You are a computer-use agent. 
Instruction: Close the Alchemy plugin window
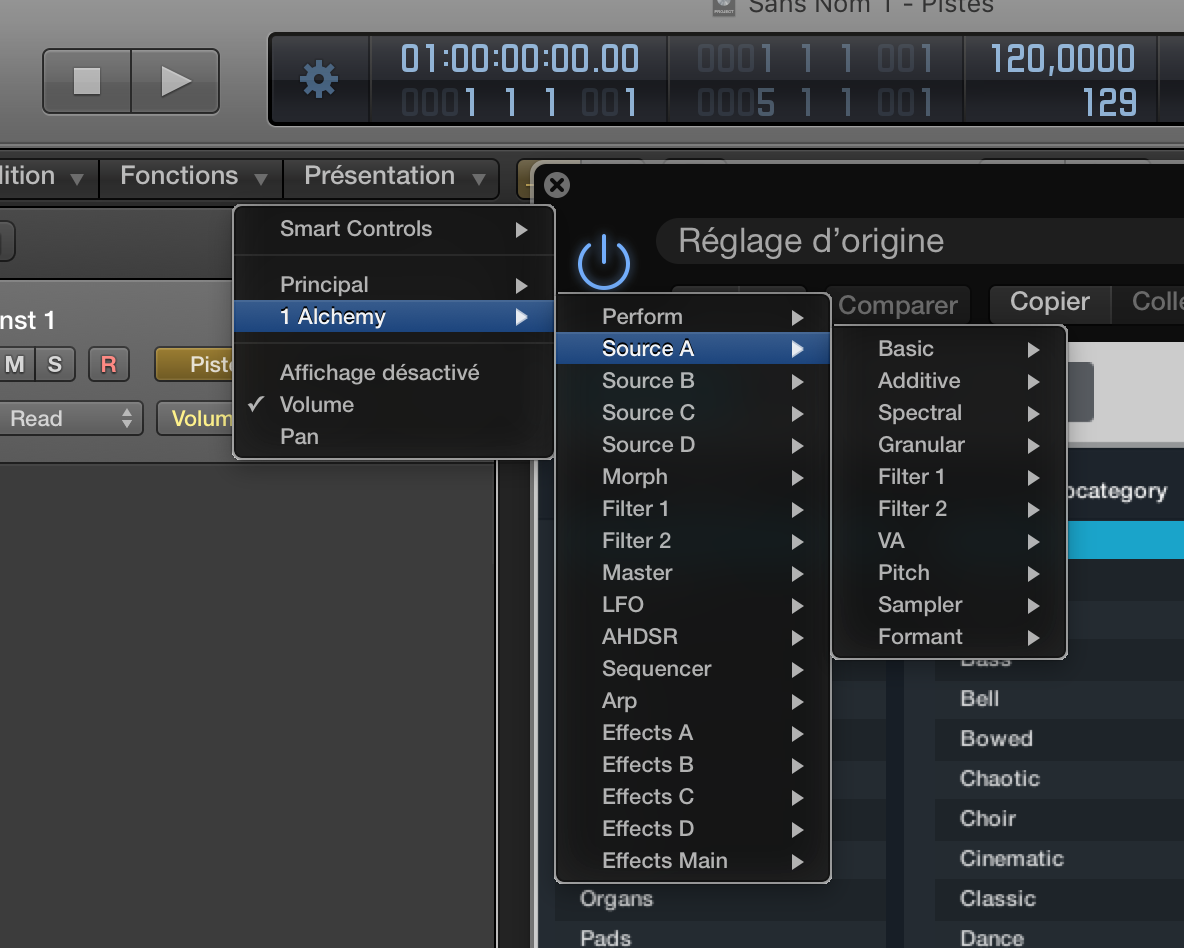pos(557,185)
